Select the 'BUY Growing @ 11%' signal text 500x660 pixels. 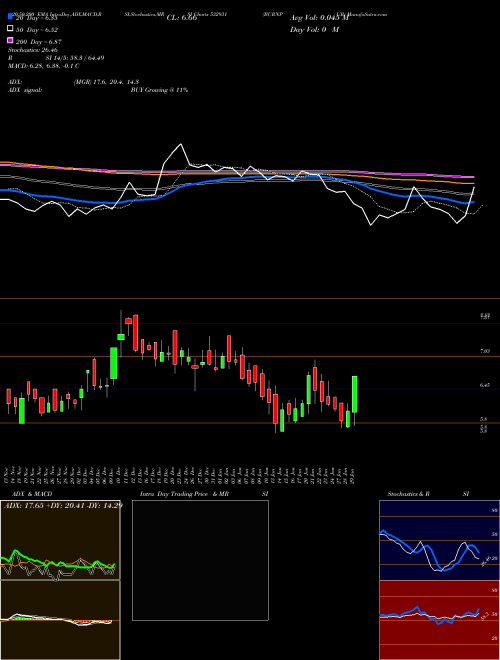pyautogui.click(x=159, y=90)
